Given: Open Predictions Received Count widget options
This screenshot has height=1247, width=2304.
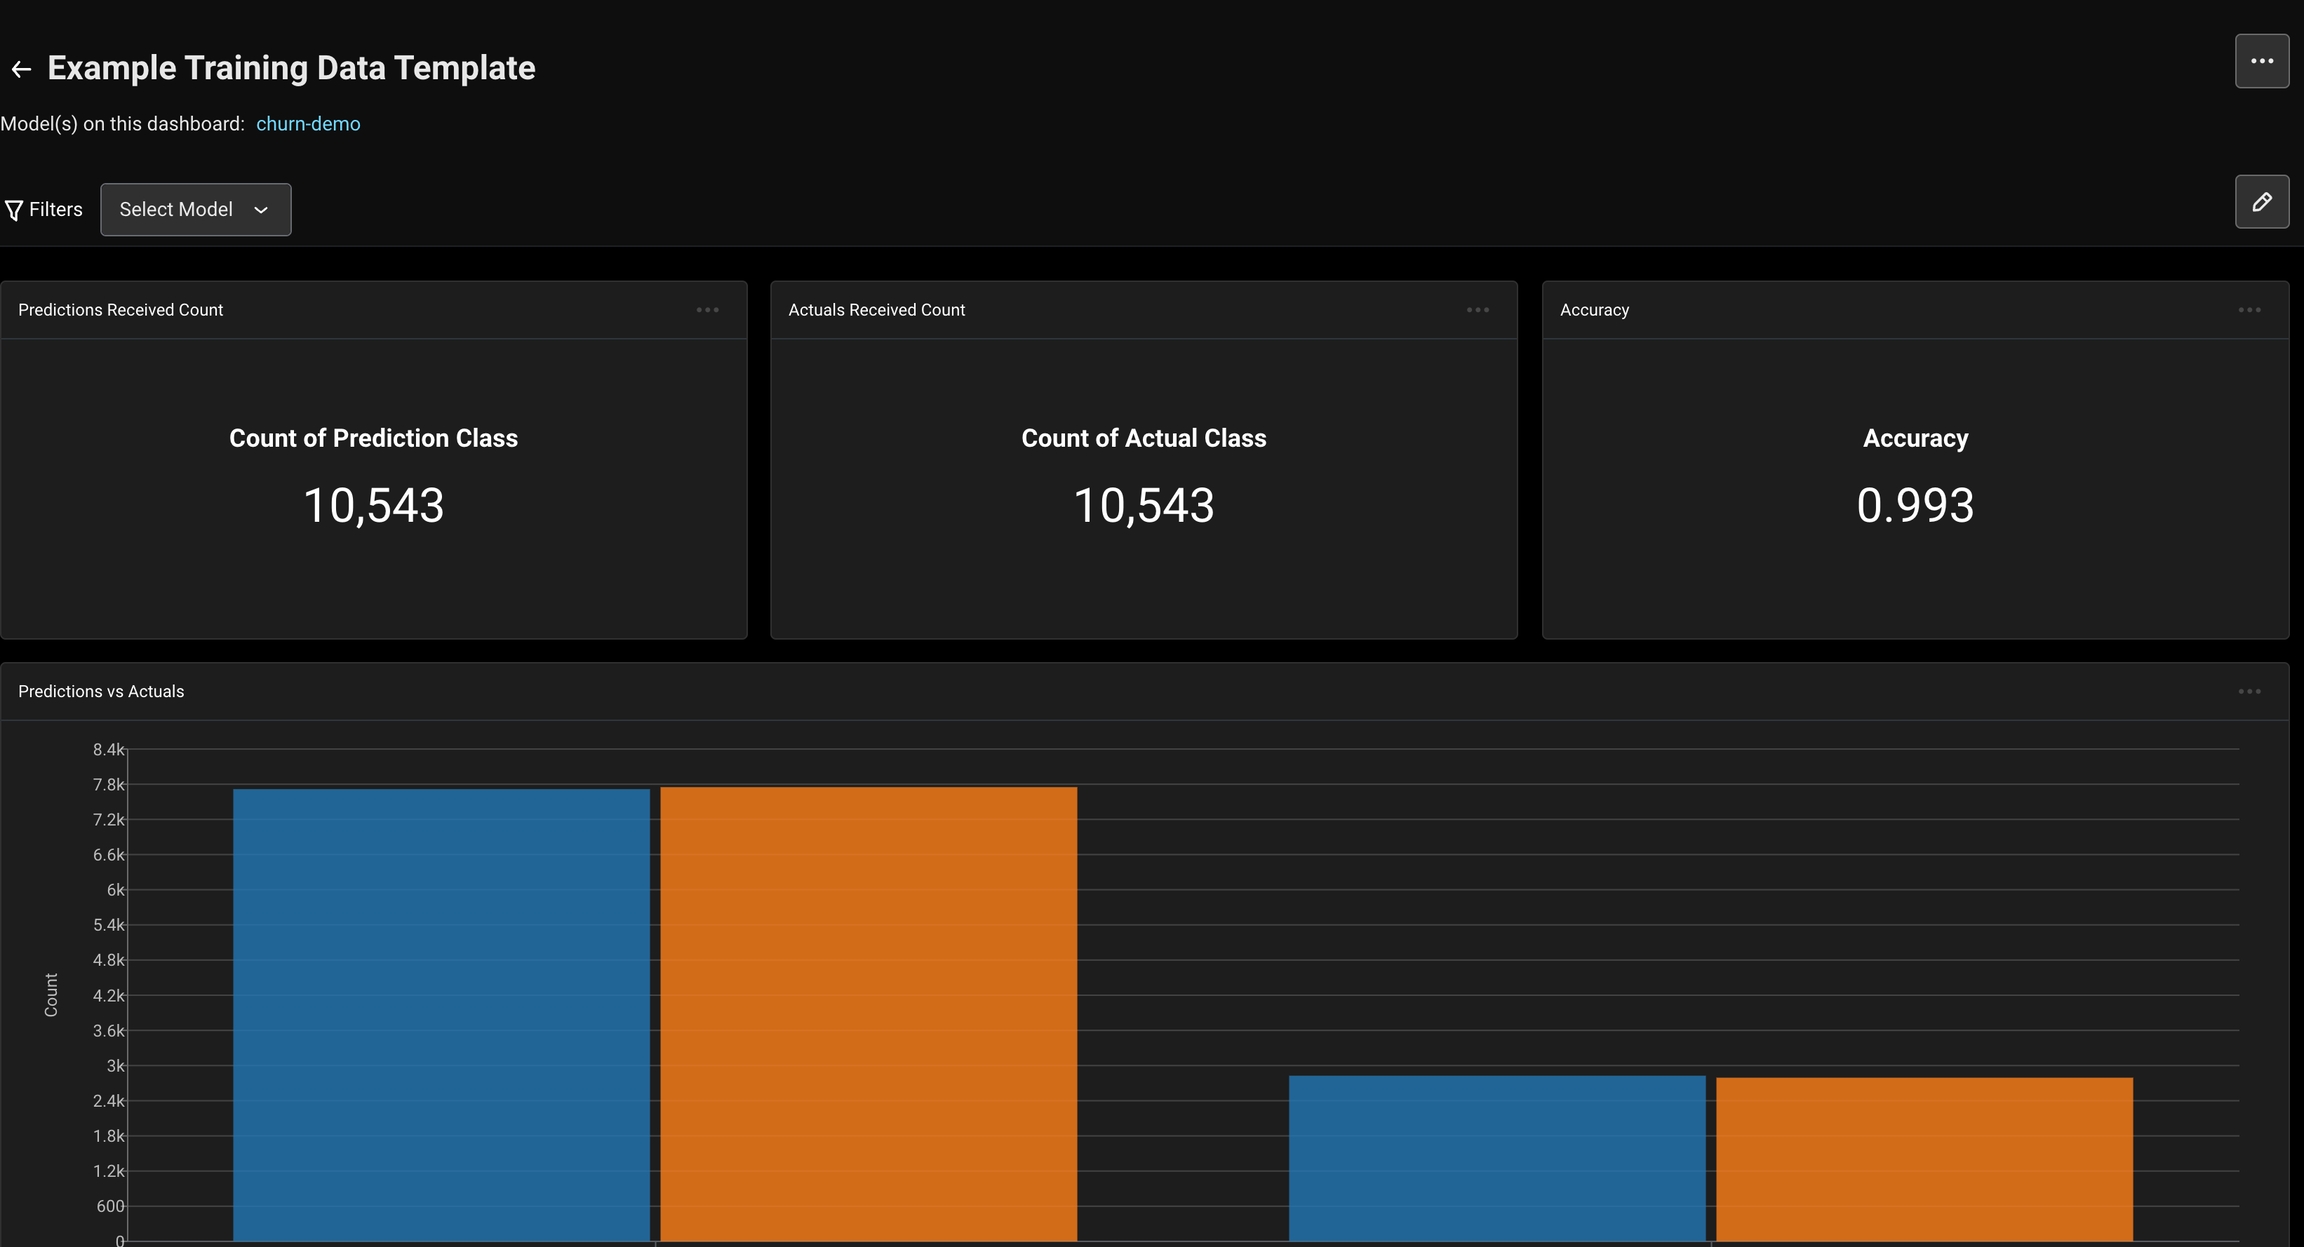Looking at the screenshot, I should [707, 310].
